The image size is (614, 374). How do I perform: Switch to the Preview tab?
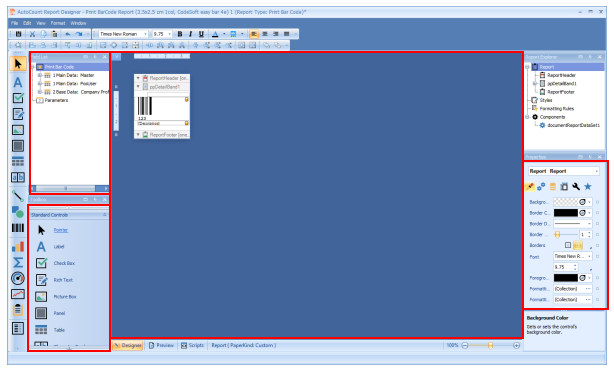pos(161,345)
